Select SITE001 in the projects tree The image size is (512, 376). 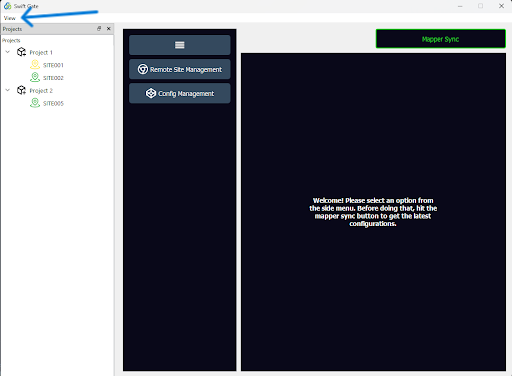pos(53,65)
